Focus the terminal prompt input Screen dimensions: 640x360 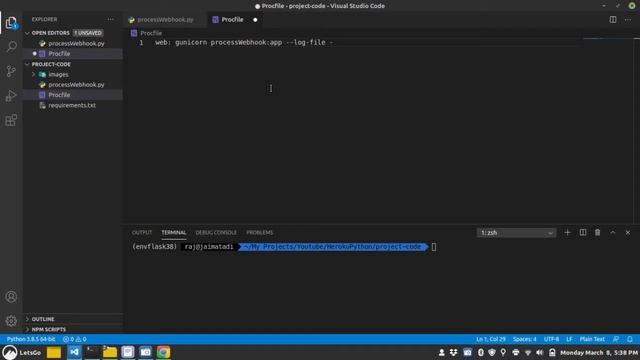tap(433, 247)
